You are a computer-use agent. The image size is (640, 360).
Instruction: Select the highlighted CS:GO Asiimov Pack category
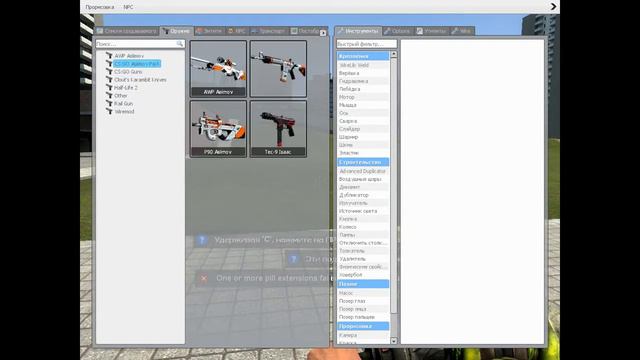(137, 64)
